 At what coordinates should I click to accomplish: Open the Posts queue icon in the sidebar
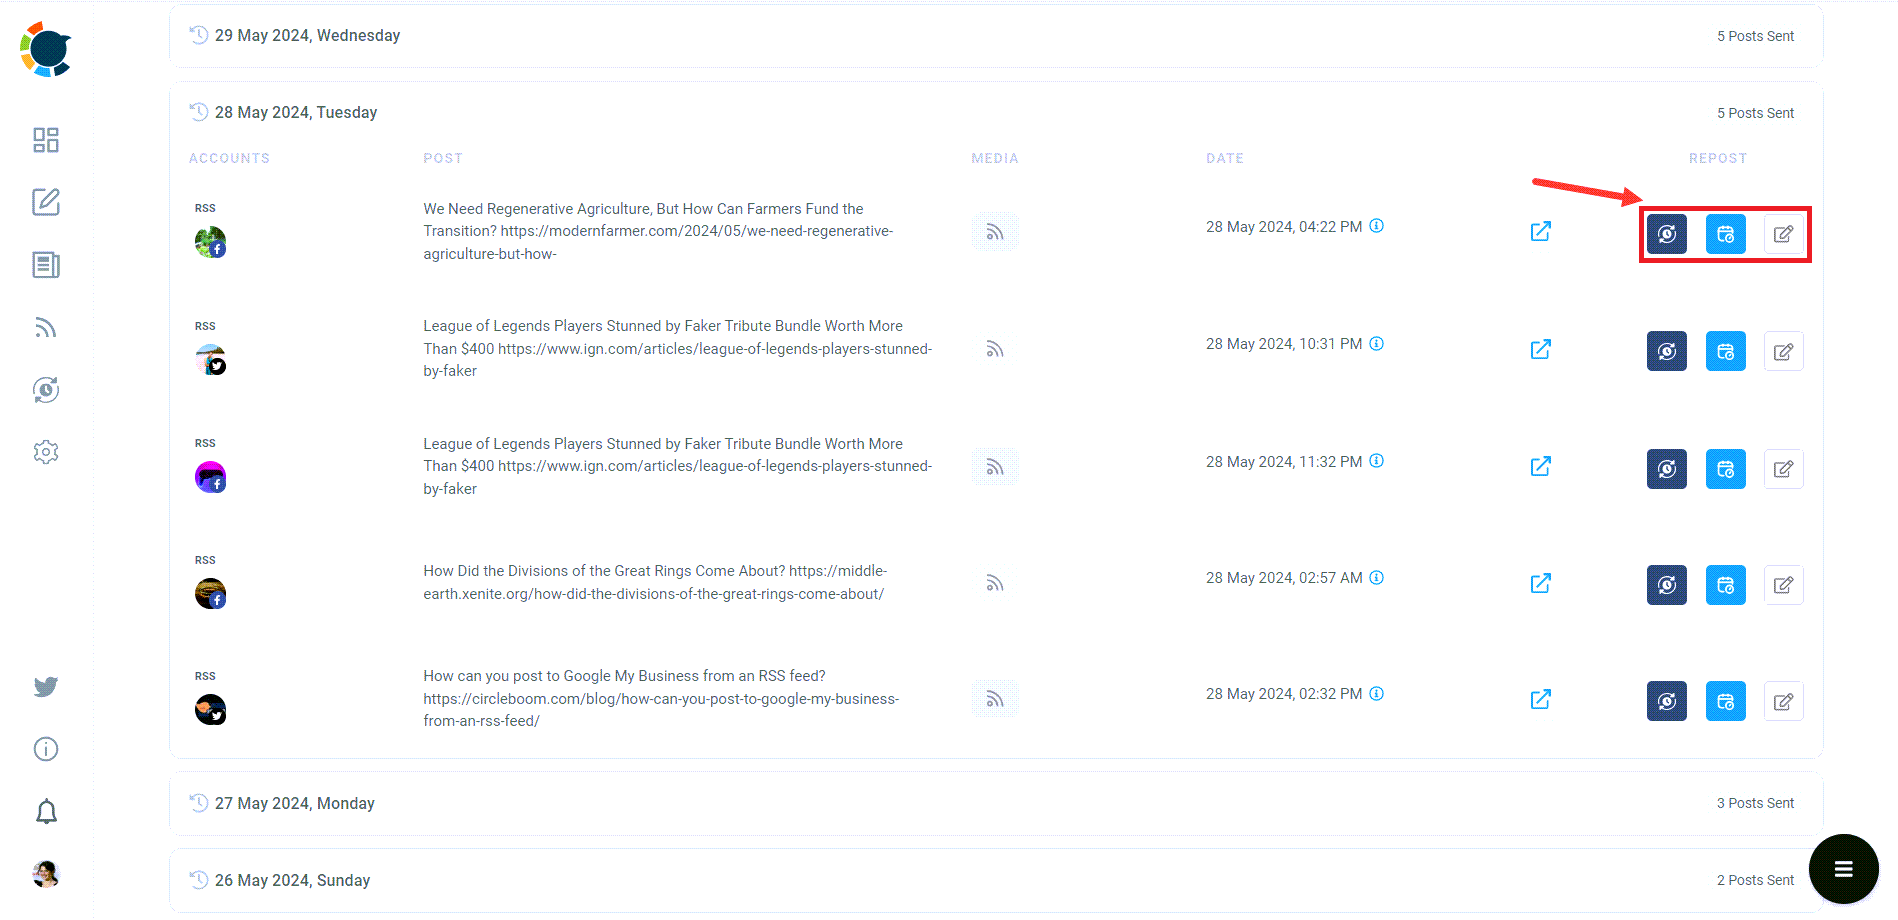click(x=45, y=265)
